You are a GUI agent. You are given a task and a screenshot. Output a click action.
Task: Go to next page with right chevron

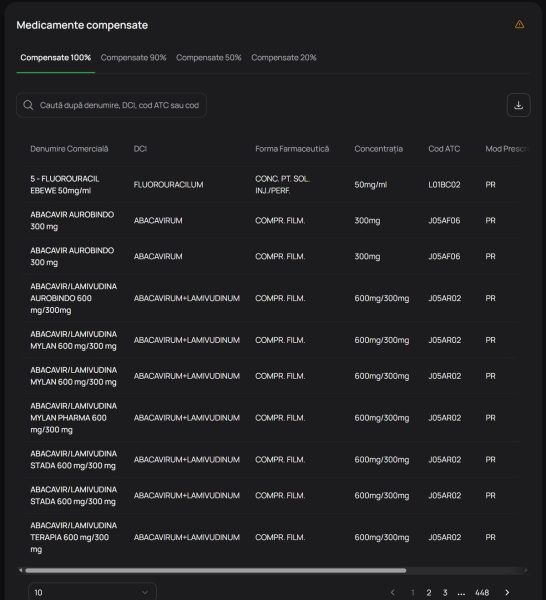(507, 592)
